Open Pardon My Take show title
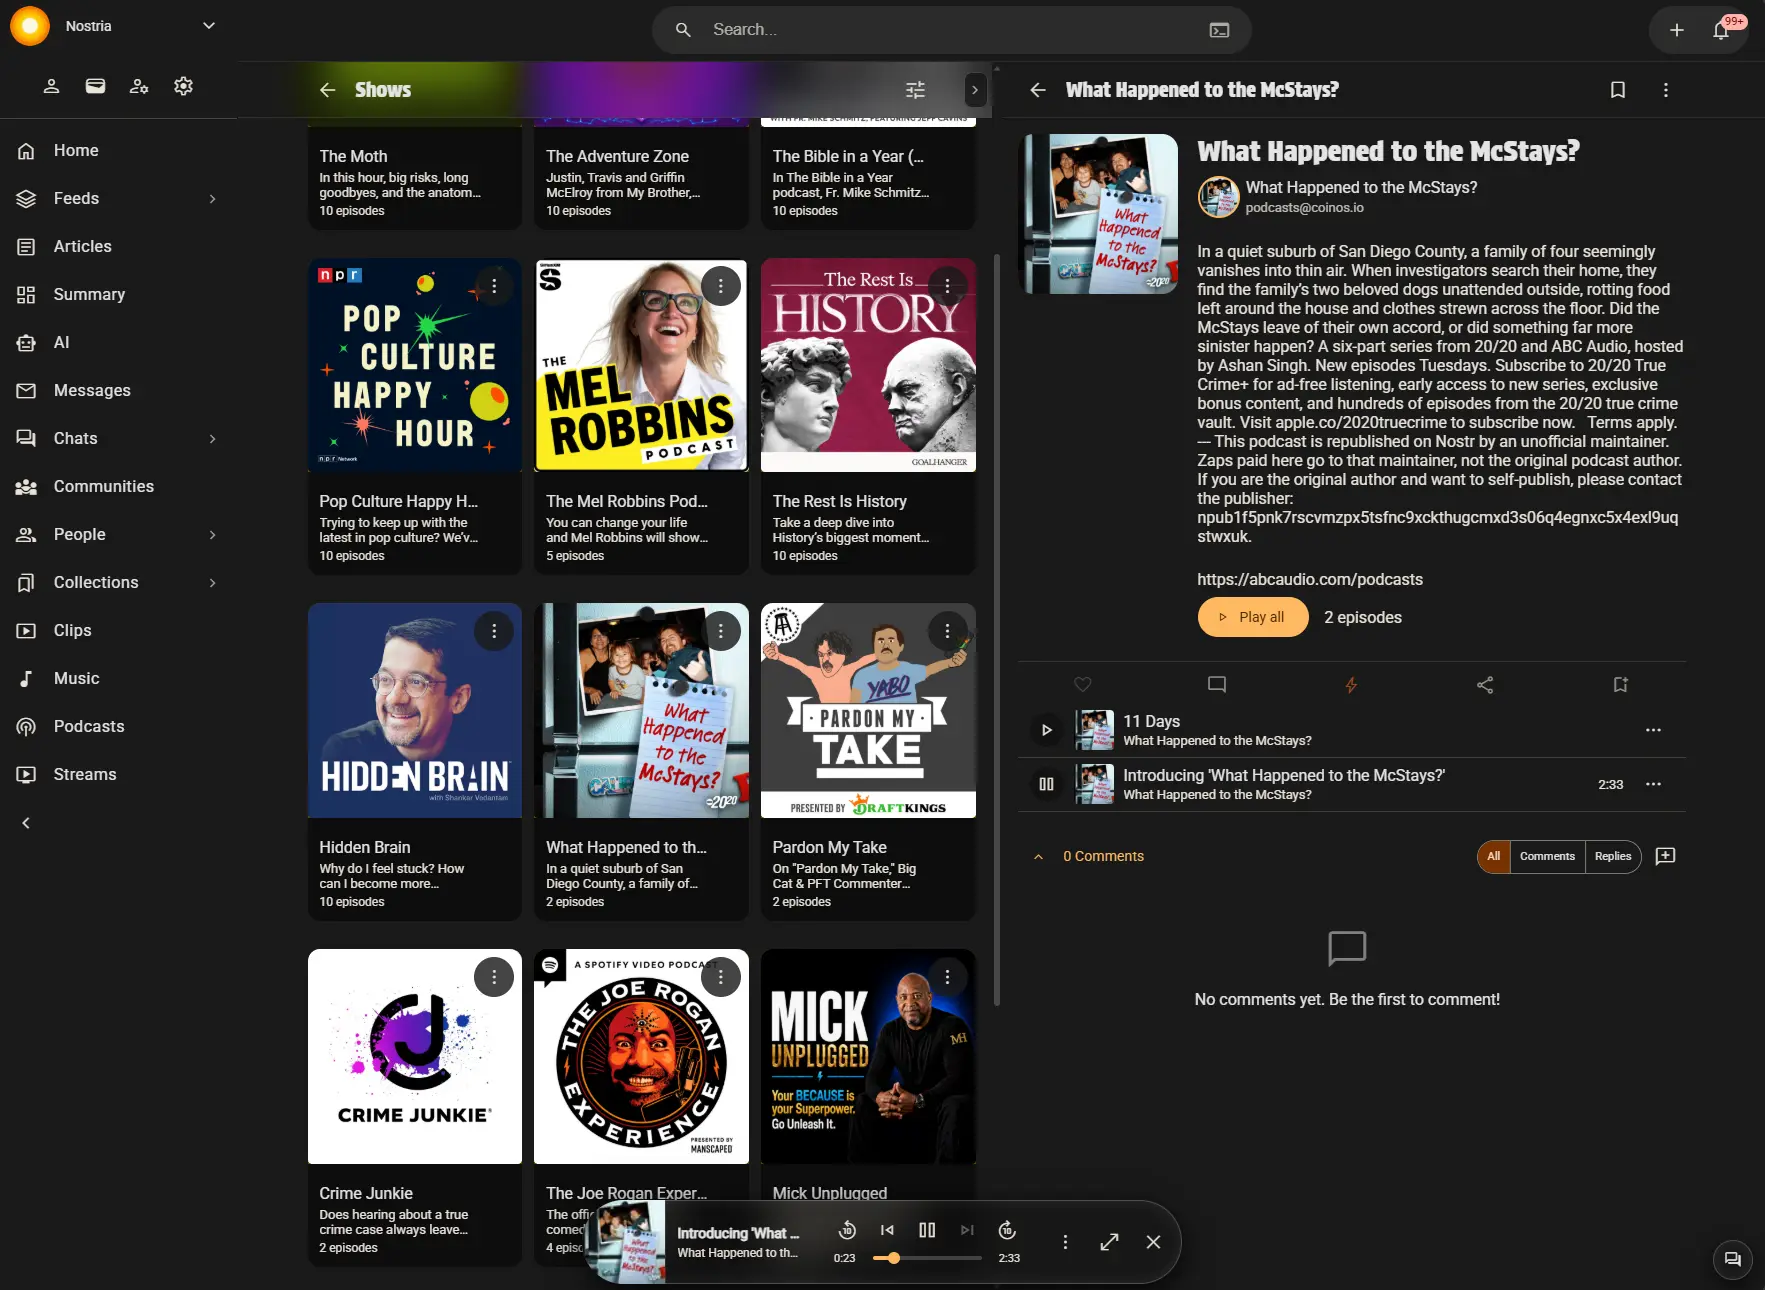Image resolution: width=1765 pixels, height=1290 pixels. click(x=829, y=847)
